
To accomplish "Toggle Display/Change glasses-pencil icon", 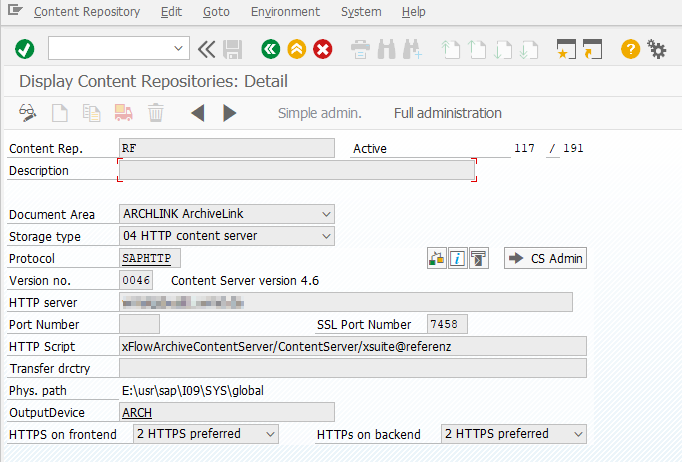I will 27,113.
